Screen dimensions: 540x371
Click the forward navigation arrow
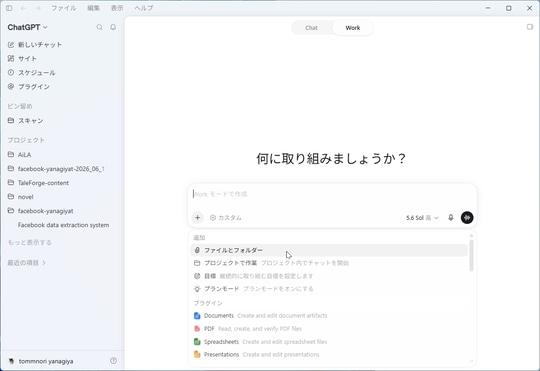tap(38, 8)
